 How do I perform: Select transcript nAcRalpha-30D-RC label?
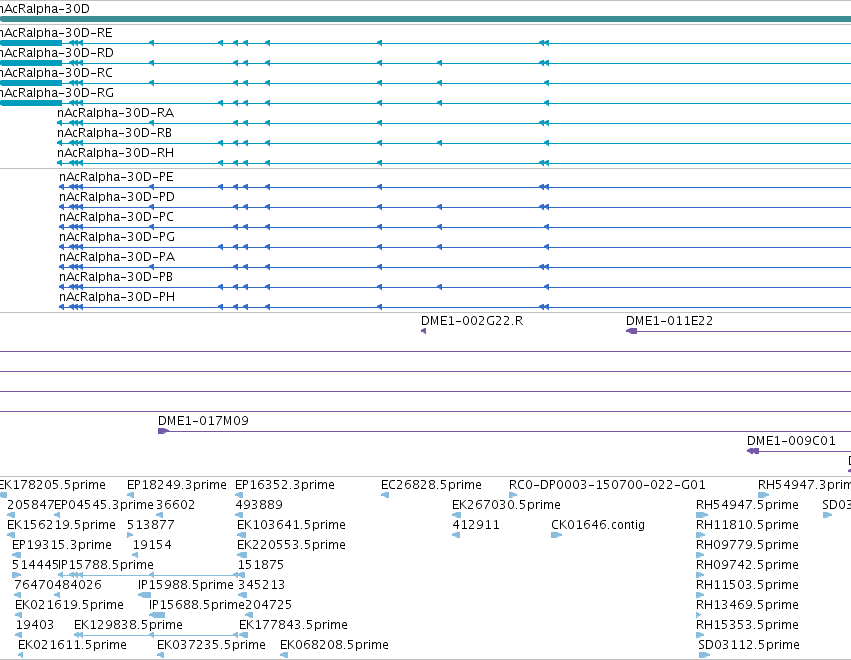[56, 73]
